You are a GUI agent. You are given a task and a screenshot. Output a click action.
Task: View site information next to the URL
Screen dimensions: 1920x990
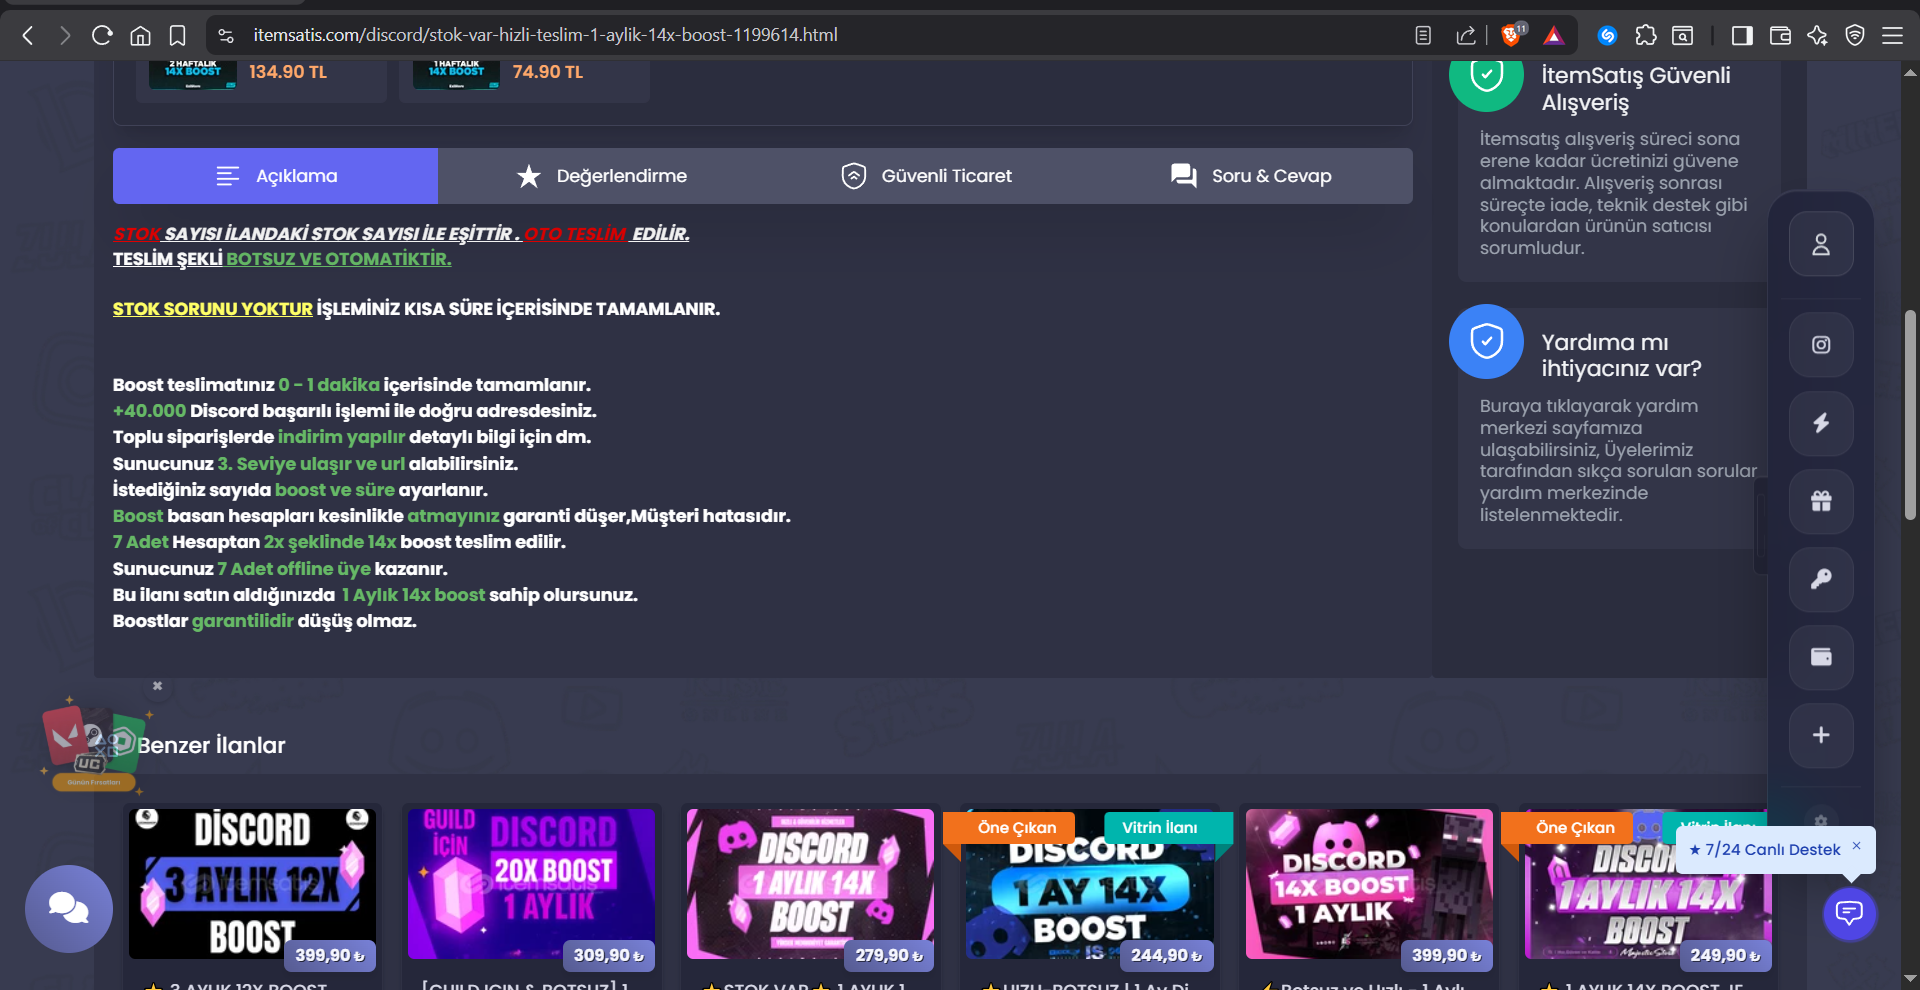(x=226, y=36)
